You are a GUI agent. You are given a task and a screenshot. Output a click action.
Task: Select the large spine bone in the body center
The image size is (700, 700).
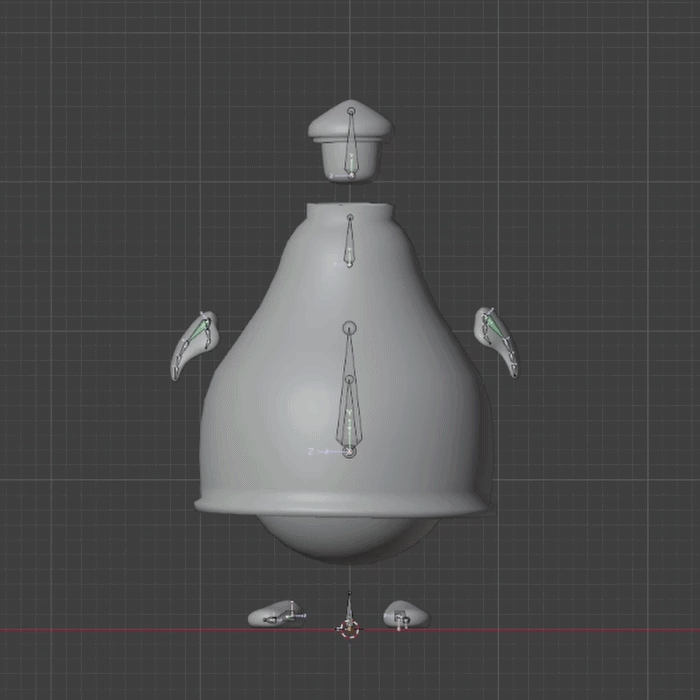(x=349, y=388)
